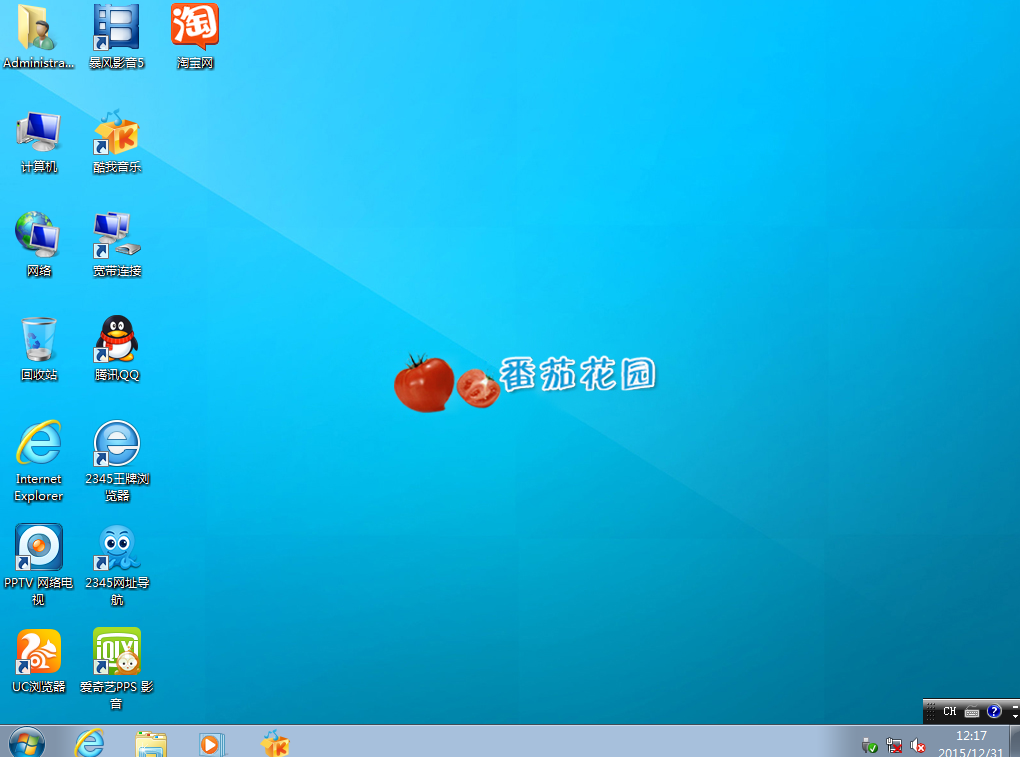1020x757 pixels.
Task: Click the CH input language button
Action: click(x=950, y=711)
